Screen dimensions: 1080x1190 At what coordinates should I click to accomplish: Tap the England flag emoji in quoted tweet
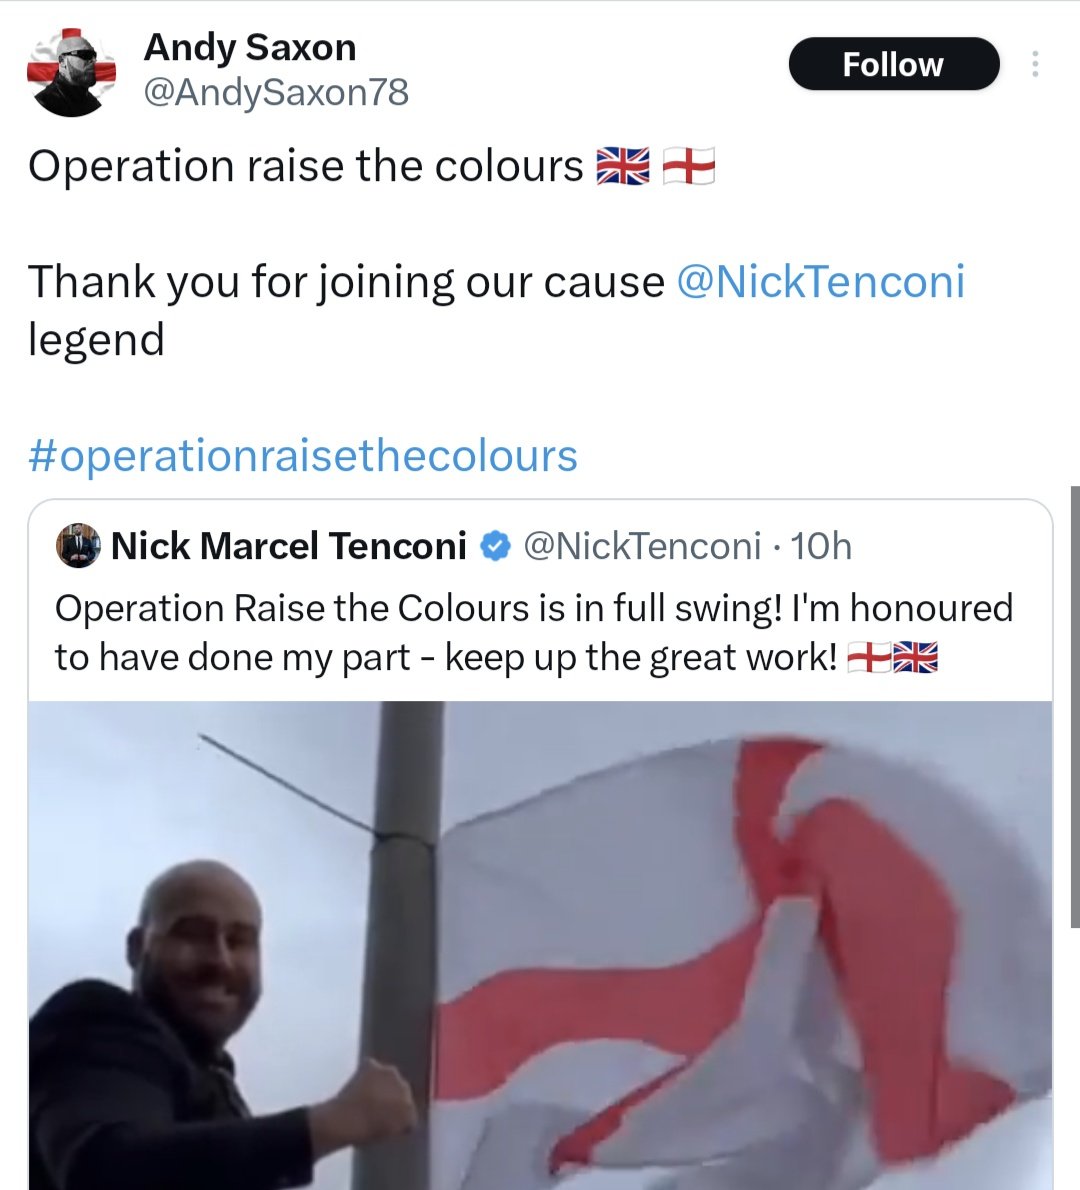(x=868, y=657)
